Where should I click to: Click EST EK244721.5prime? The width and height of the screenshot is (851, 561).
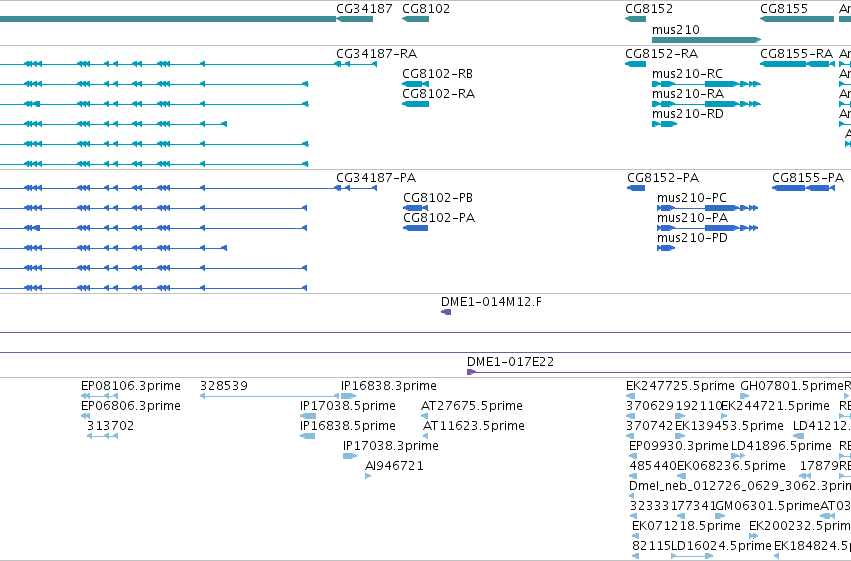[x=775, y=406]
